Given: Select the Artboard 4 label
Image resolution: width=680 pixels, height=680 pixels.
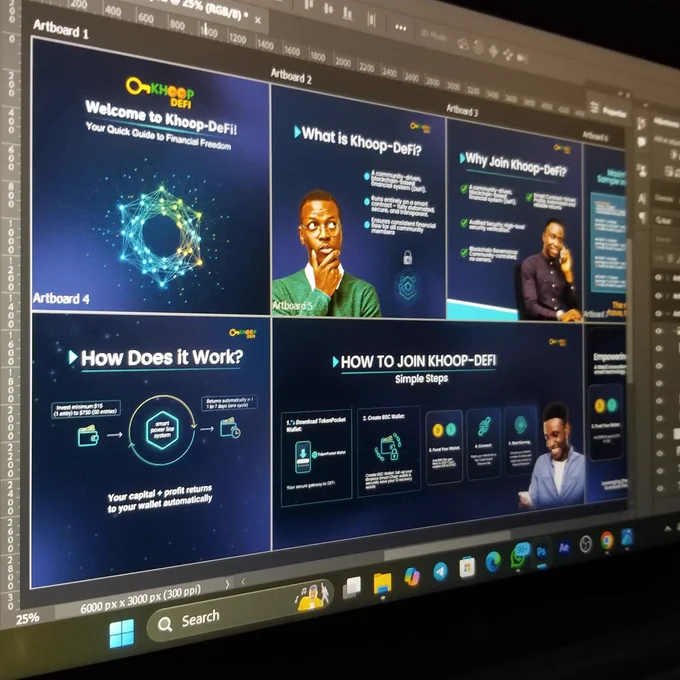Looking at the screenshot, I should [x=61, y=298].
